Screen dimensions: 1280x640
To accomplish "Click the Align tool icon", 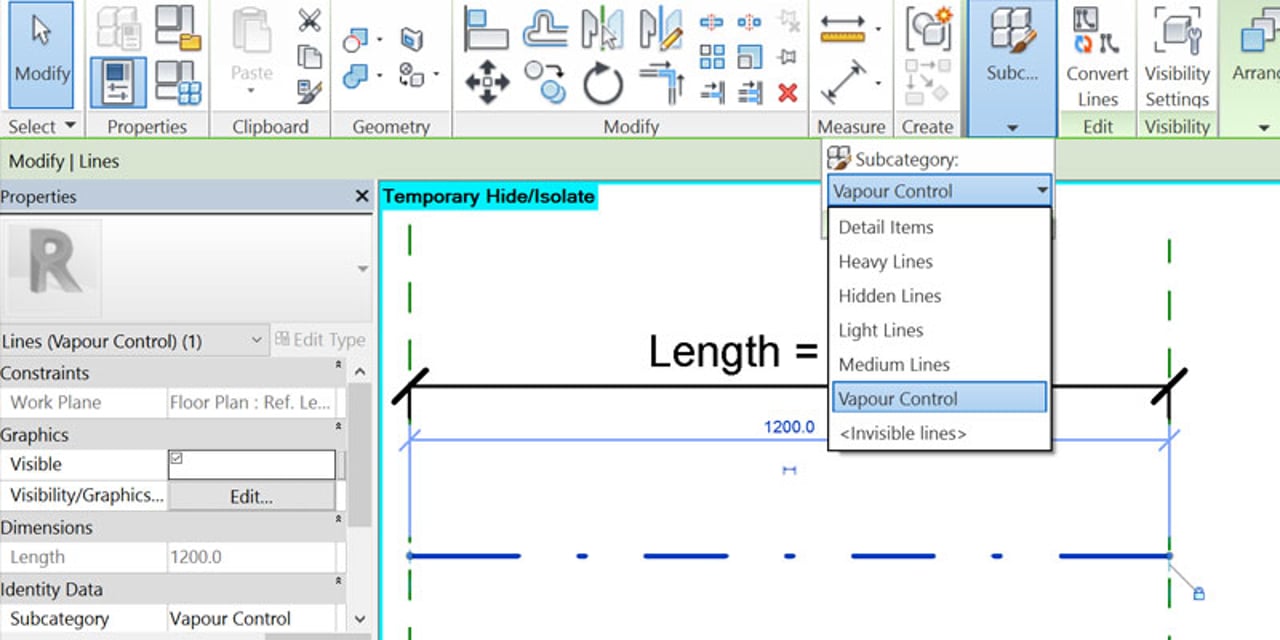I will point(487,30).
